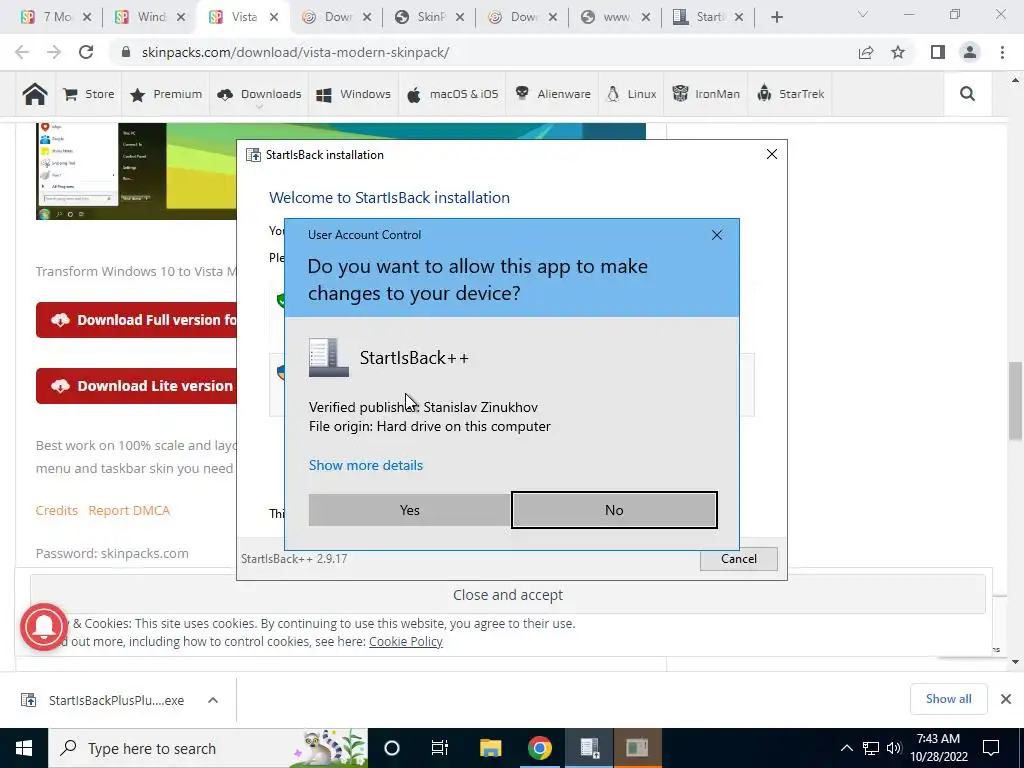This screenshot has height=768, width=1024.
Task: Click the browser Back arrow
Action: click(x=22, y=52)
